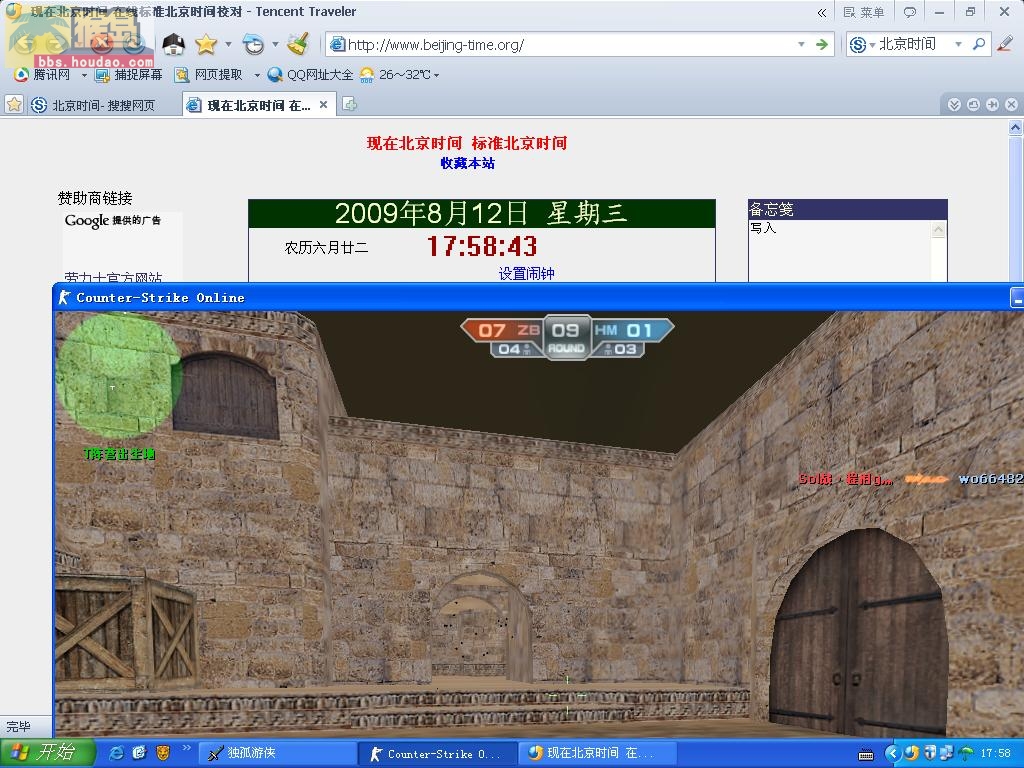Open the 菜单 menu
This screenshot has width=1024, height=768.
pos(864,12)
